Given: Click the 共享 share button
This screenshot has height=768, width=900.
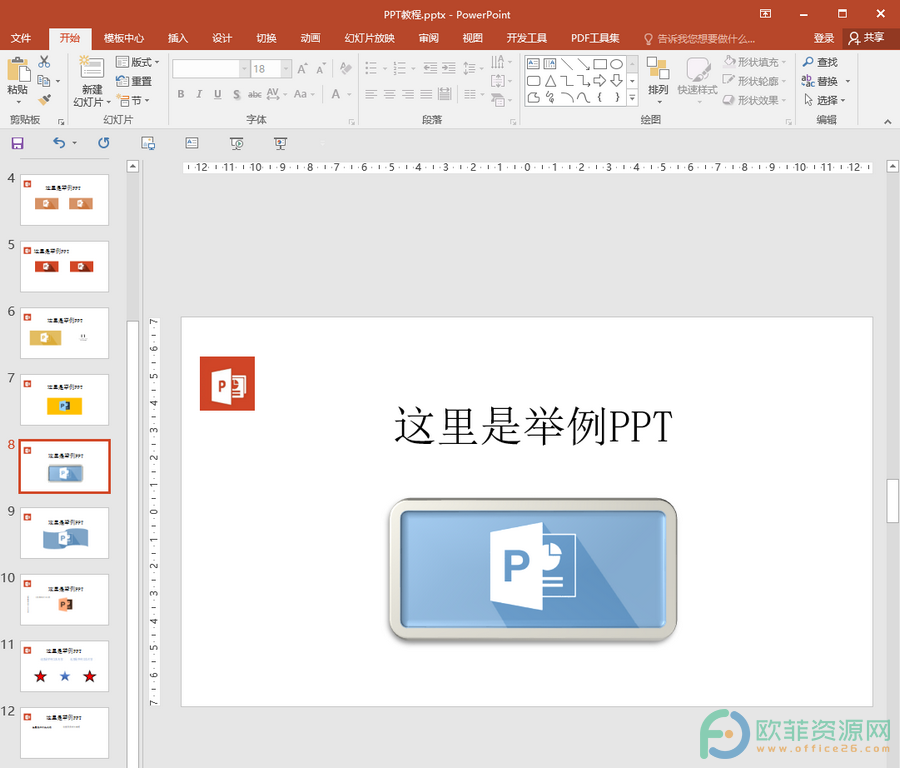Looking at the screenshot, I should tap(867, 38).
